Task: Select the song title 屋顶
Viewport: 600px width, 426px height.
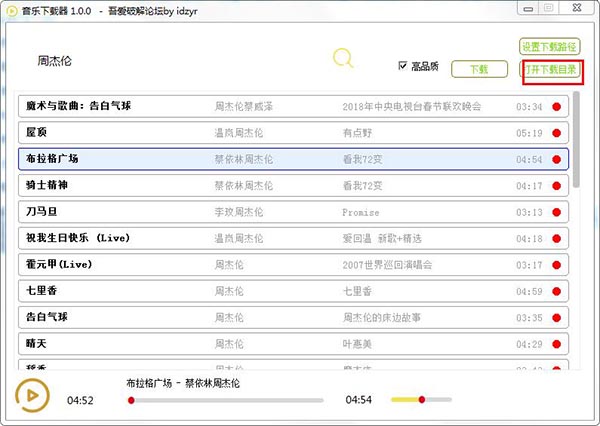Action: 36,132
